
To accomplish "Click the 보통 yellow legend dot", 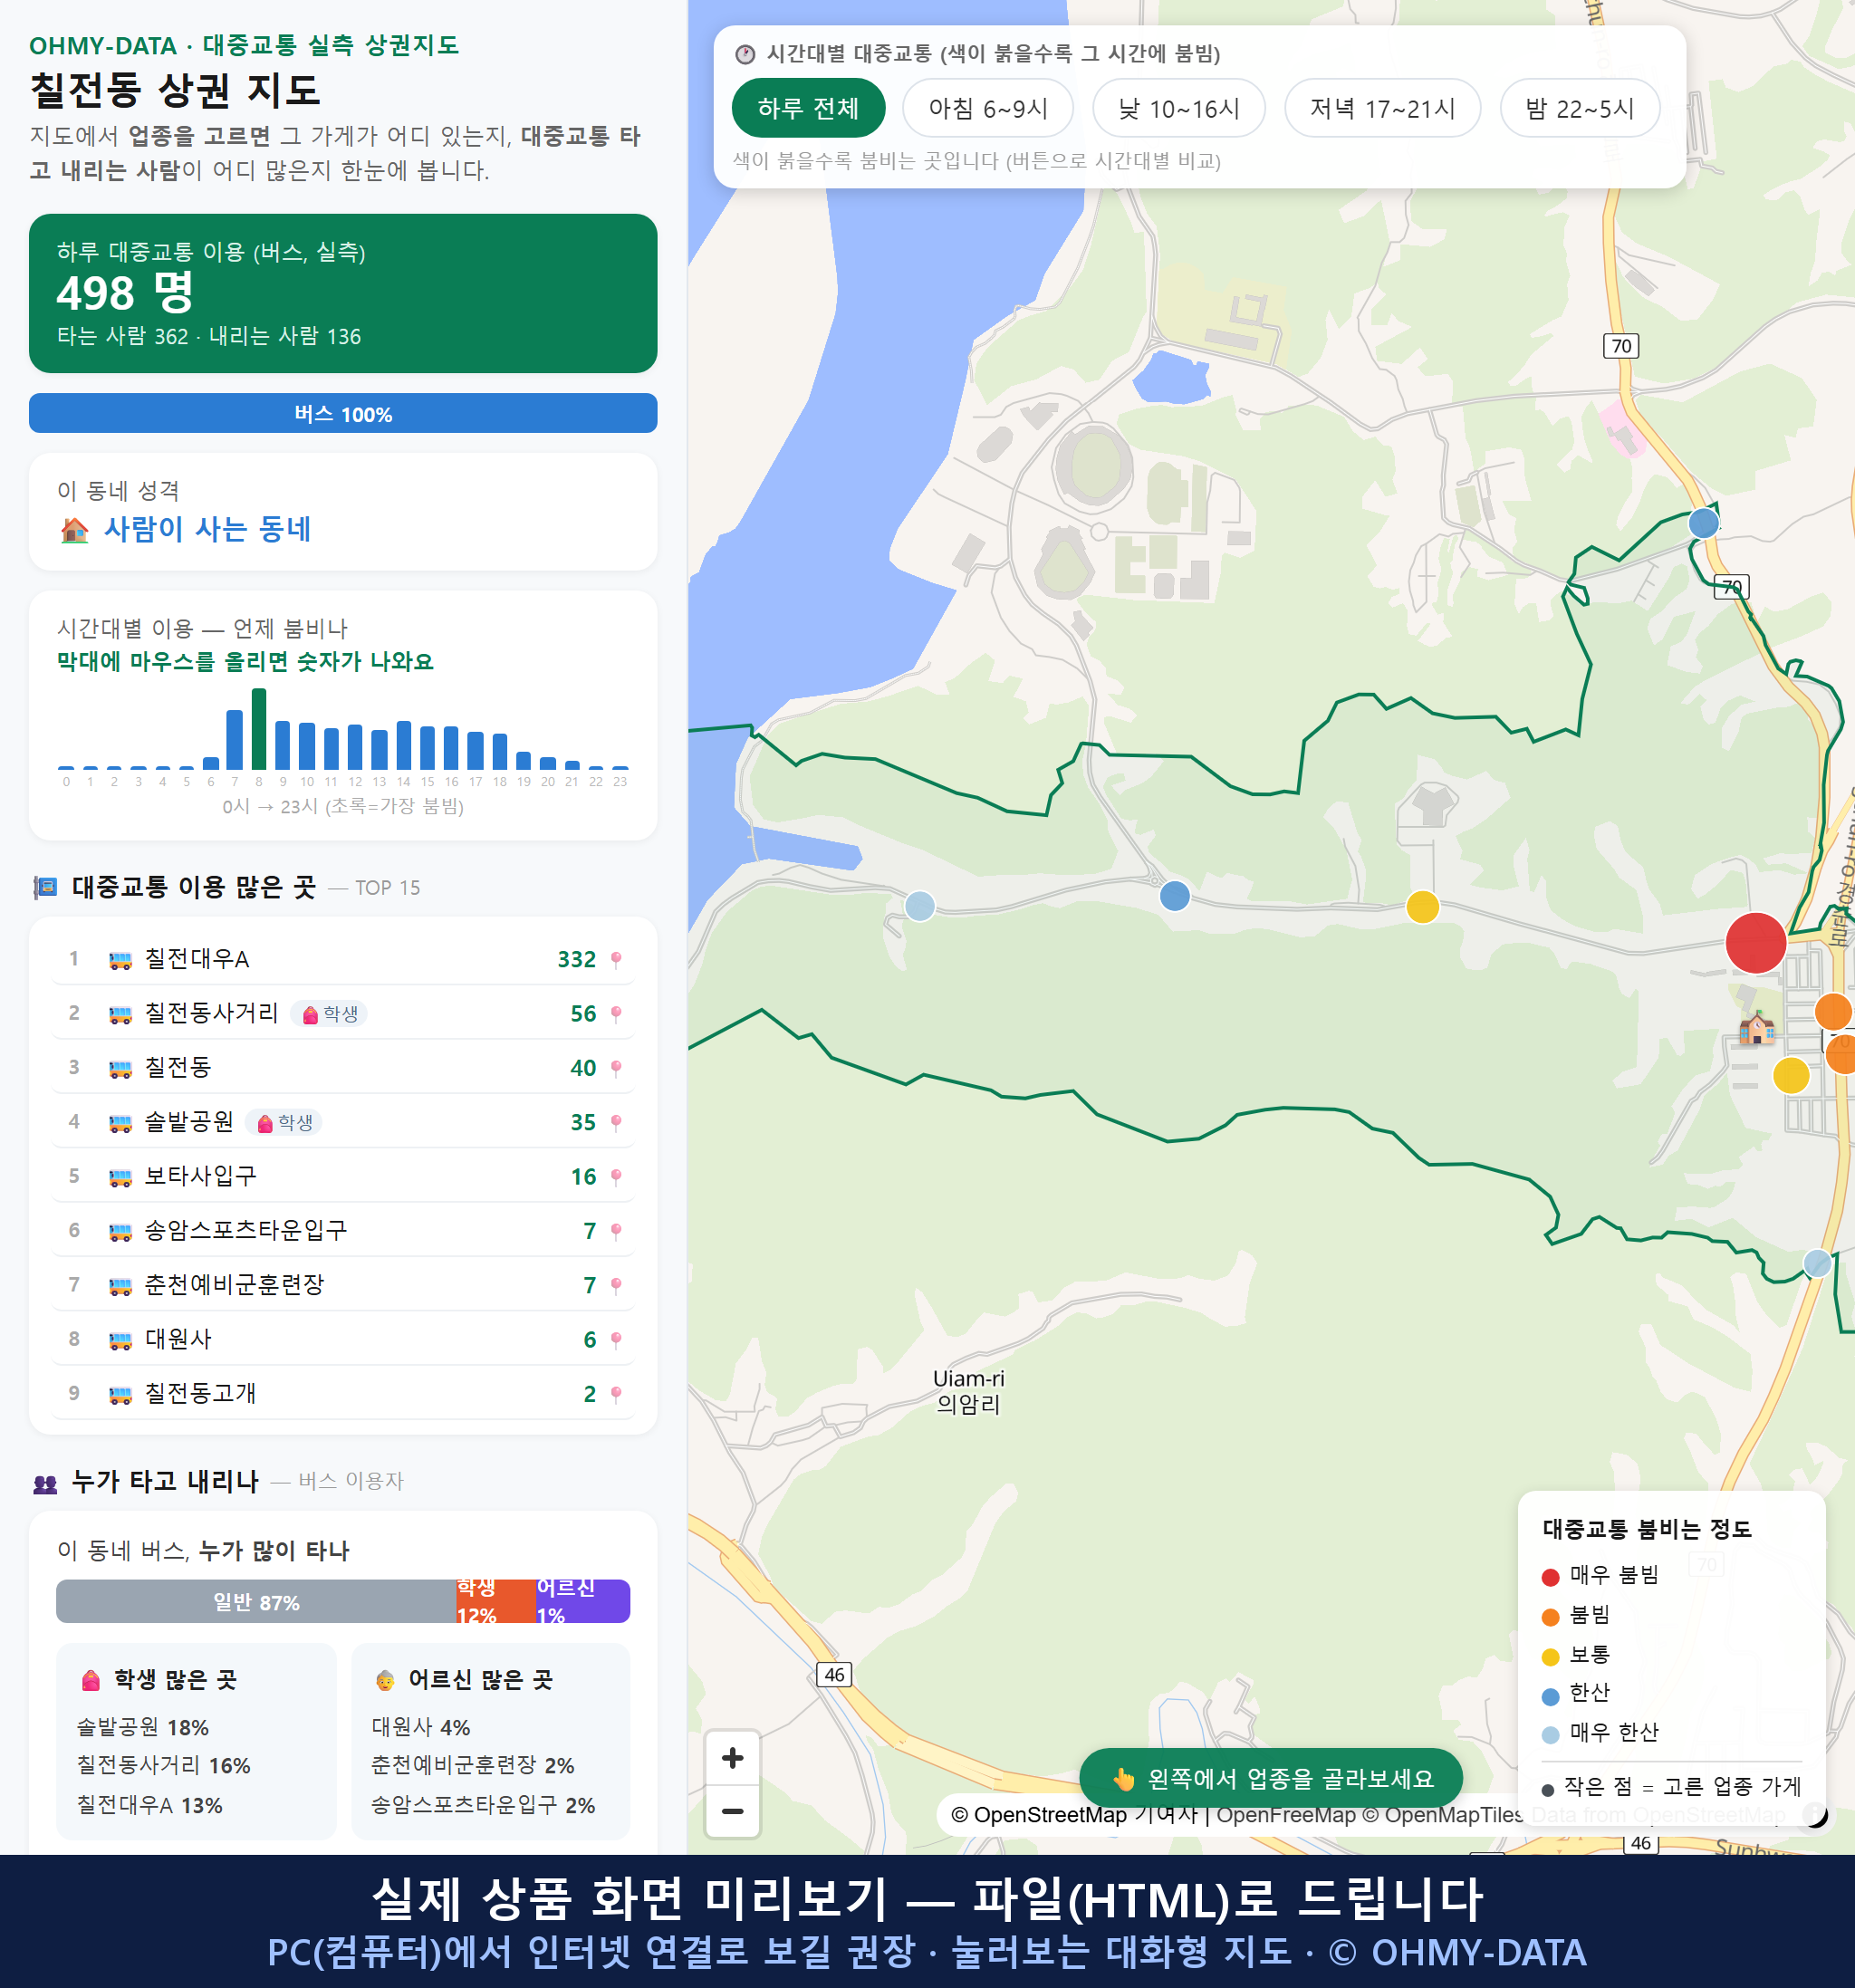I will coord(1551,1657).
